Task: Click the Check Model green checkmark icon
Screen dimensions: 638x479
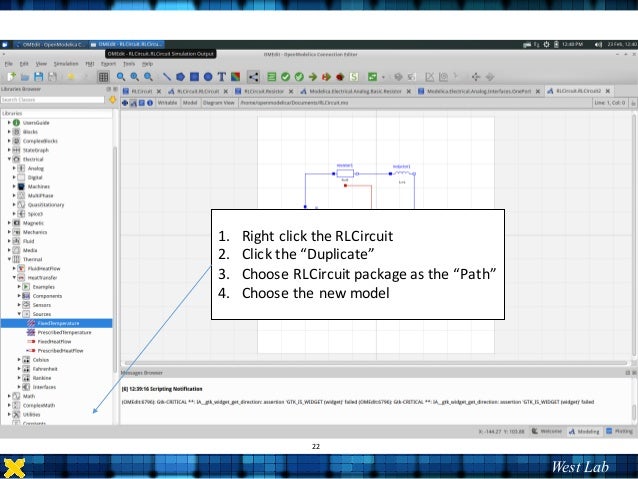Action: (x=285, y=76)
